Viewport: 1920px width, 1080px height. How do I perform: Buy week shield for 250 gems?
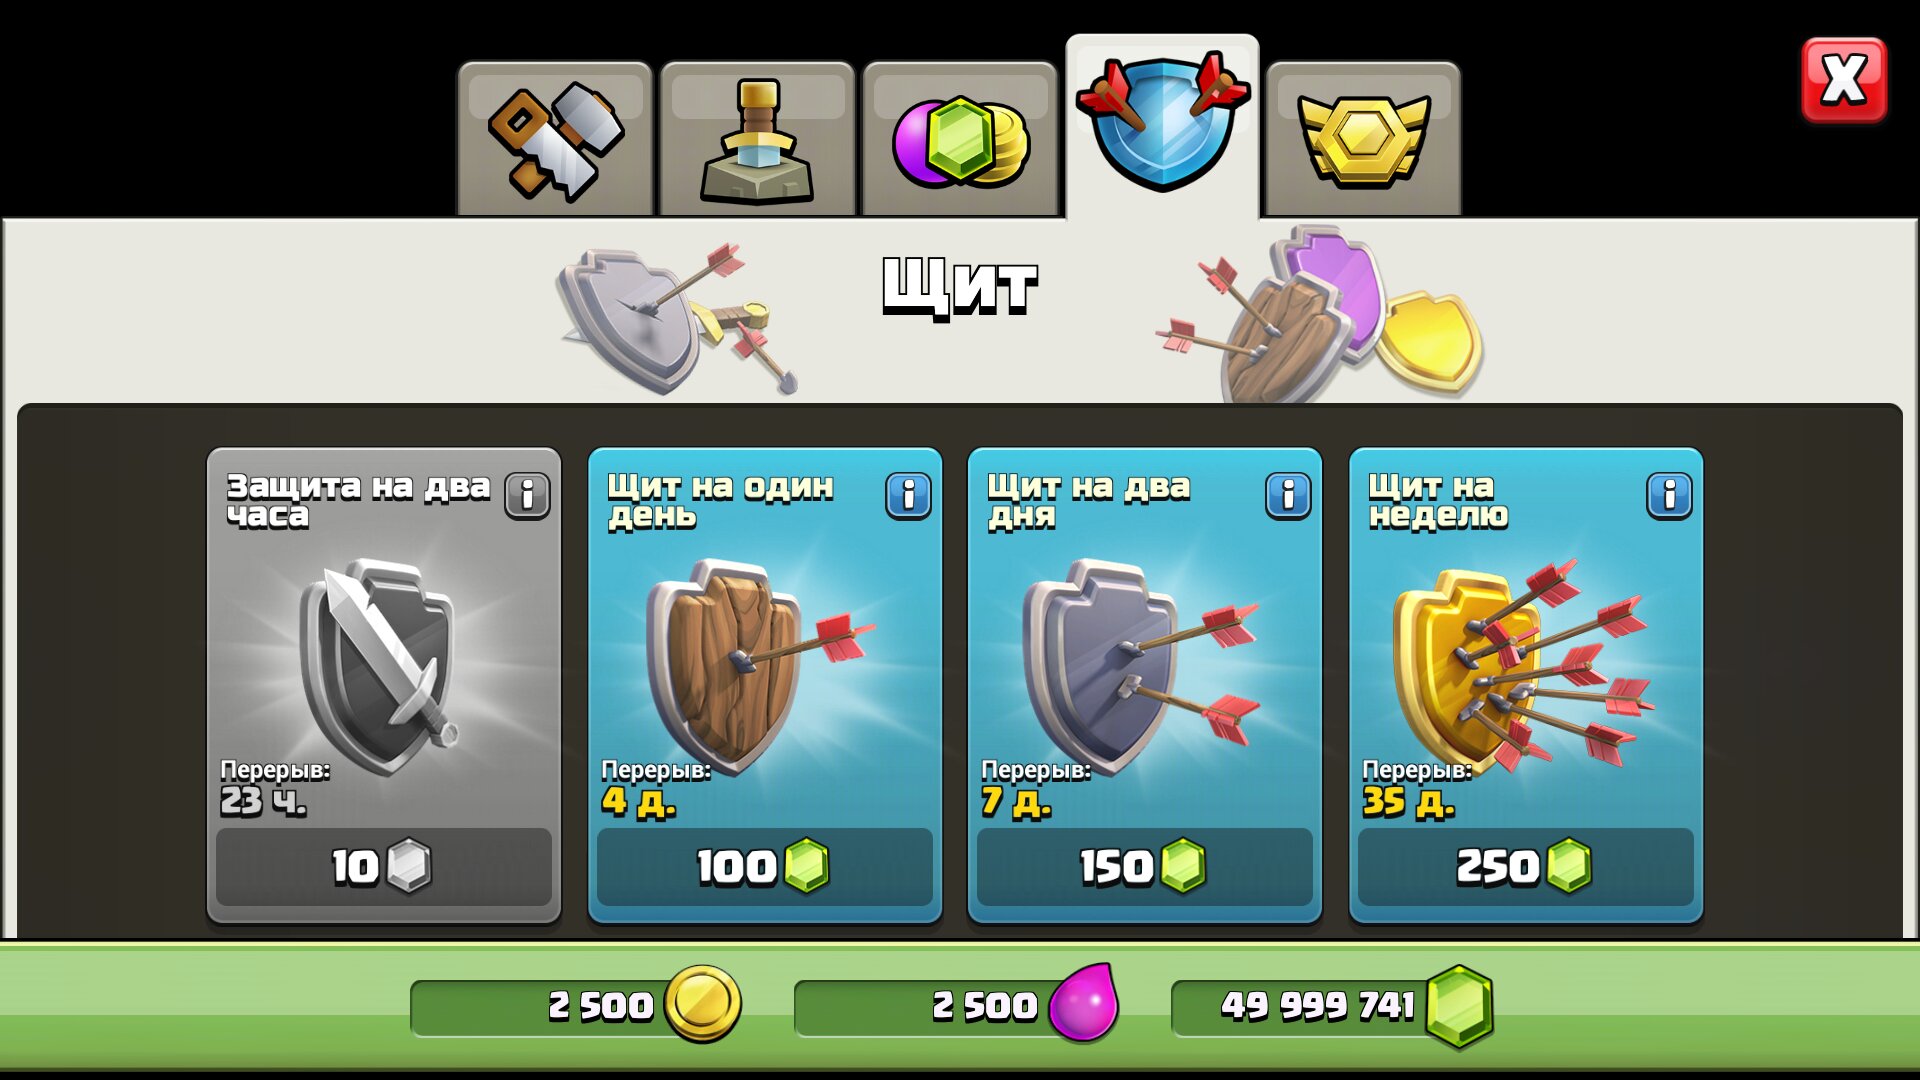point(1526,867)
